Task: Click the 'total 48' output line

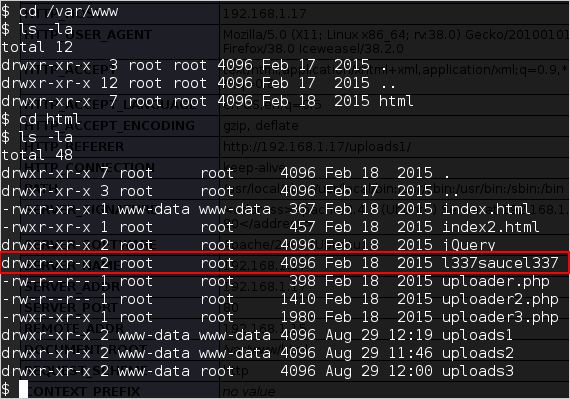Action: click(37, 155)
